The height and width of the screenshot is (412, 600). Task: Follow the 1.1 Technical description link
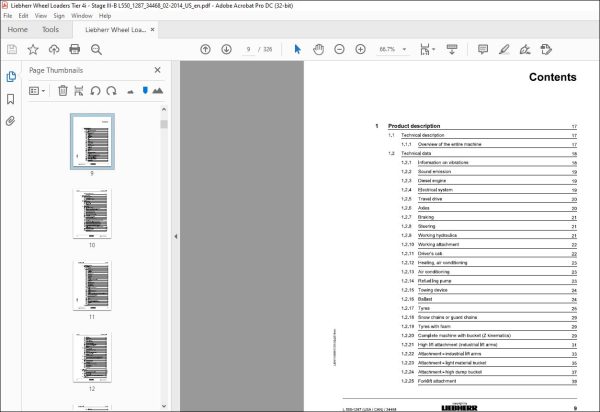(x=422, y=135)
